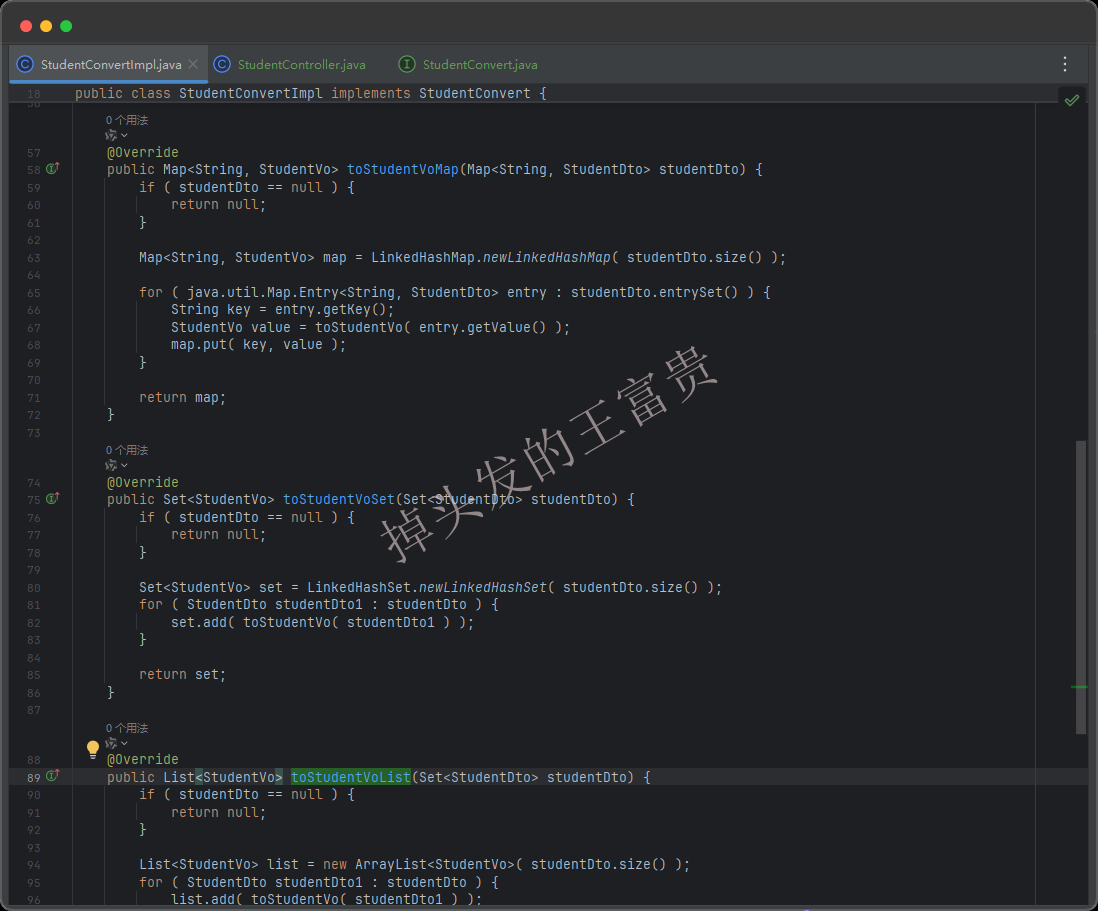1098x911 pixels.
Task: Click the toStudentVoSet method name
Action: 339,499
